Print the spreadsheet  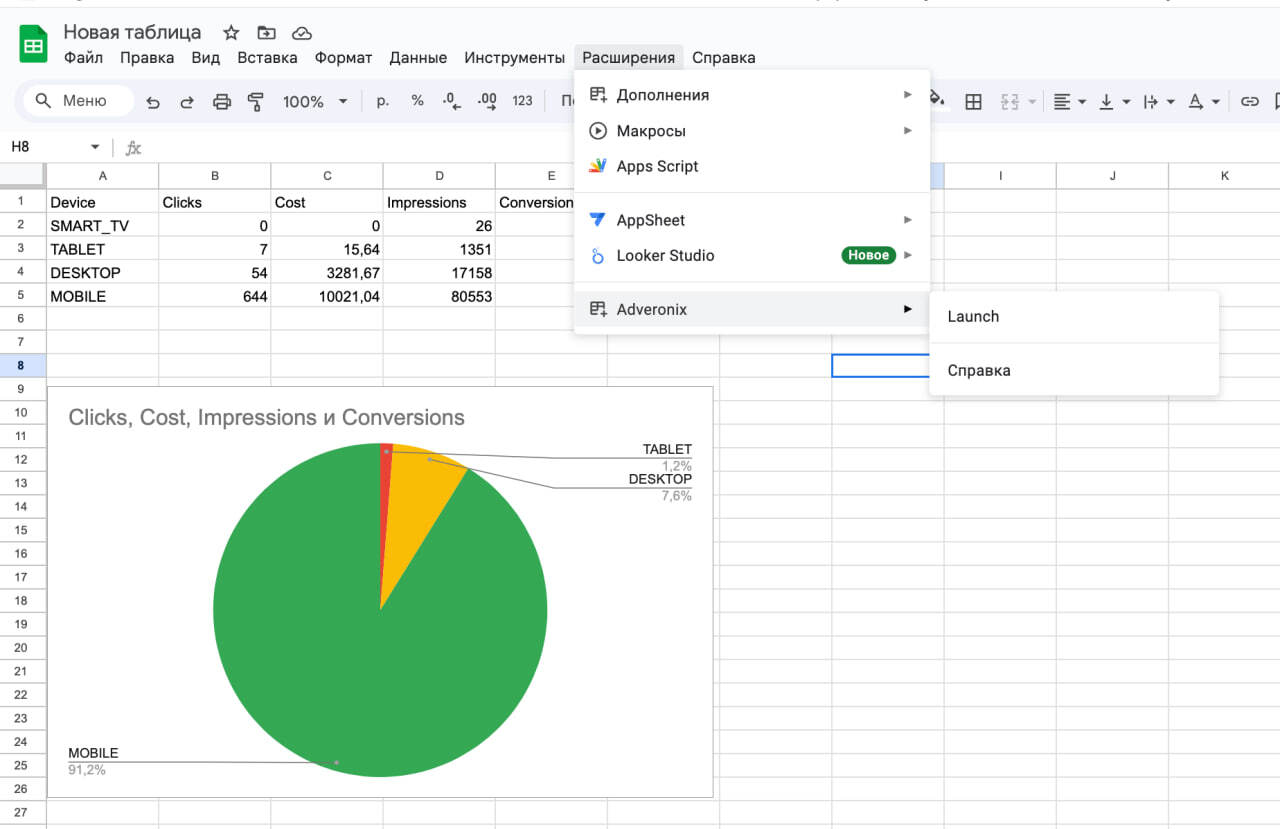(222, 102)
